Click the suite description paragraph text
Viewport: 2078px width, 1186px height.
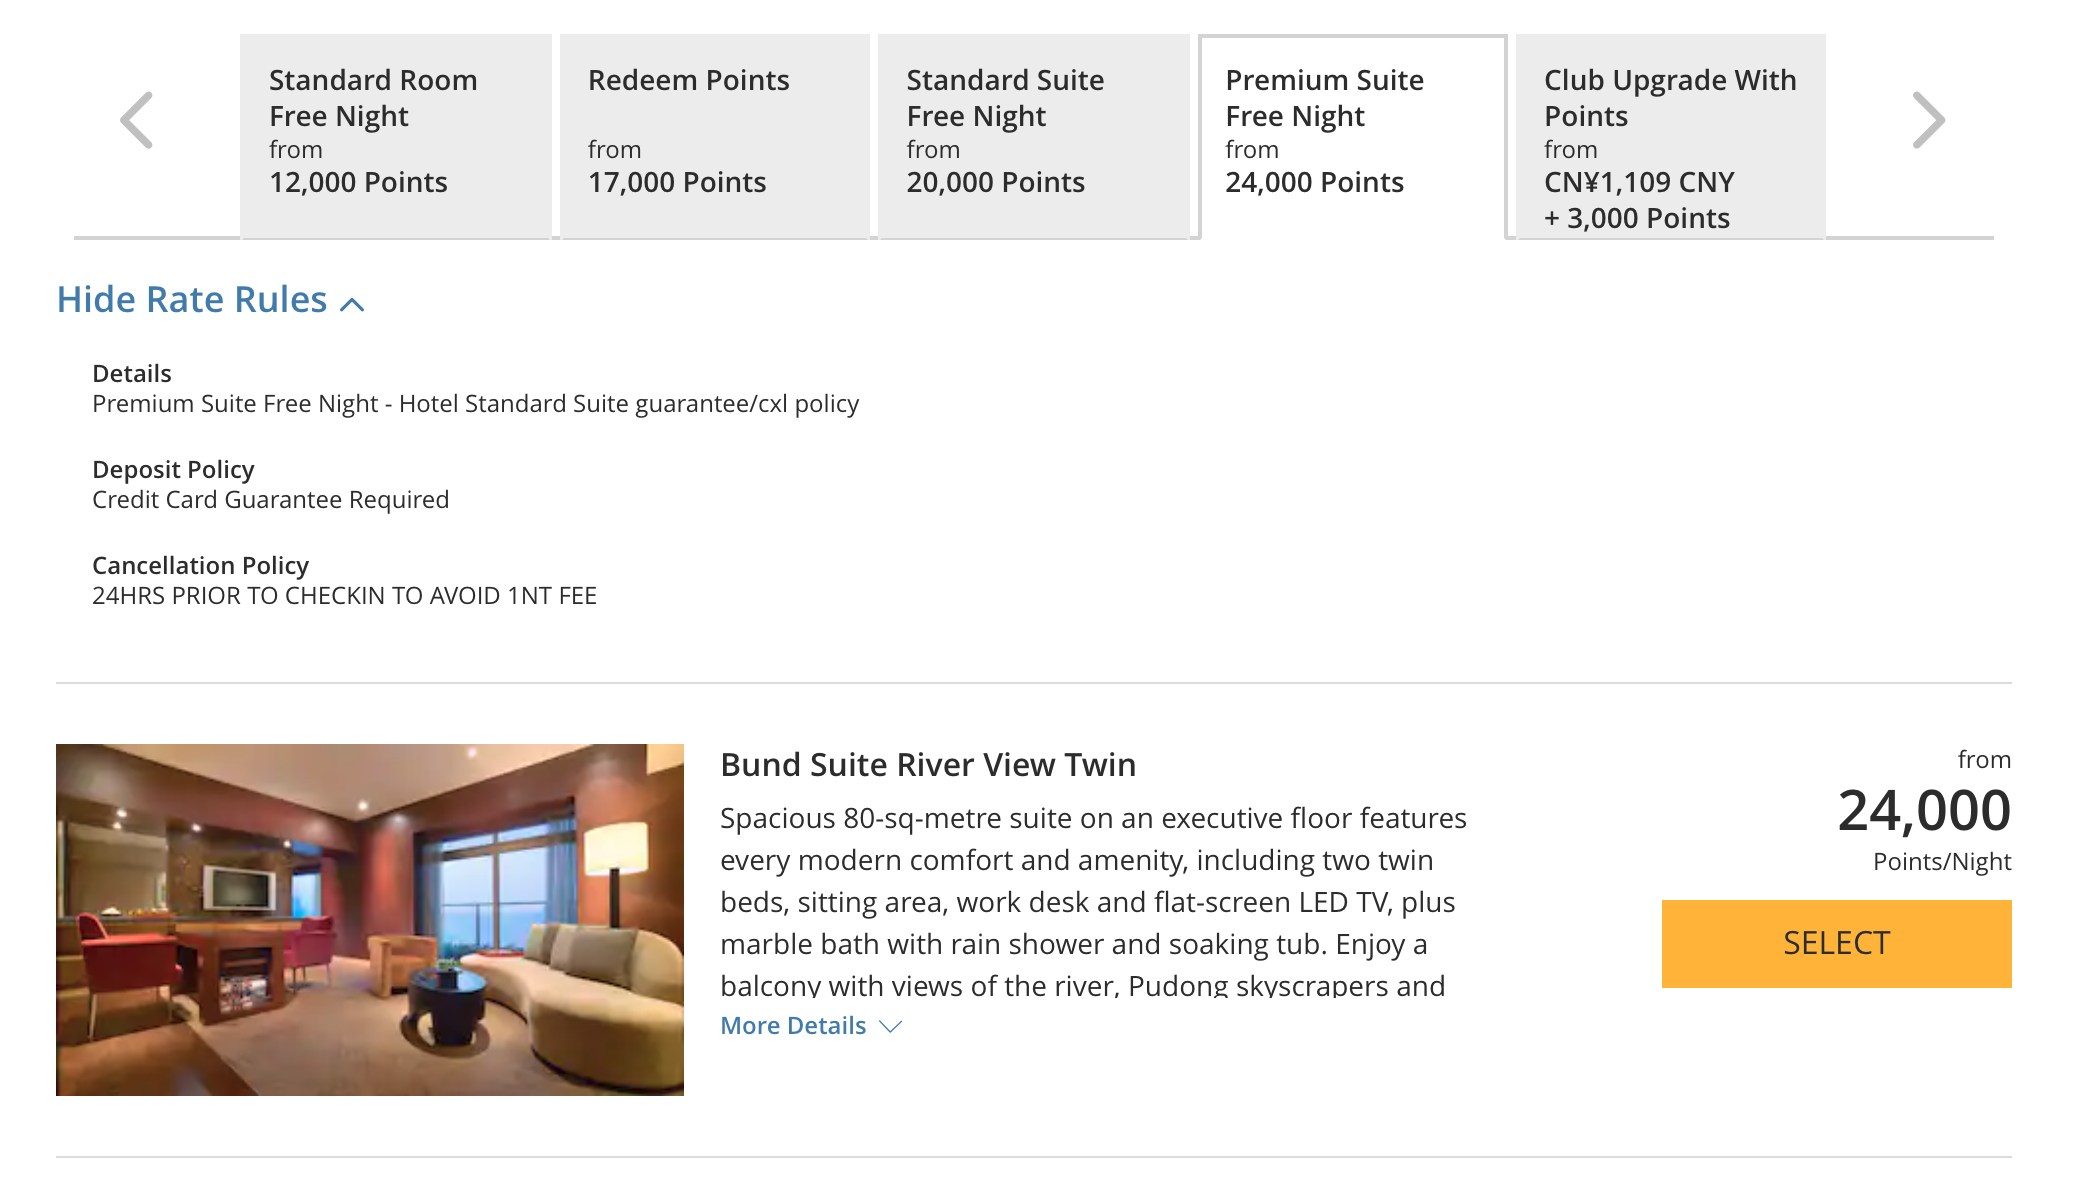[x=1093, y=901]
